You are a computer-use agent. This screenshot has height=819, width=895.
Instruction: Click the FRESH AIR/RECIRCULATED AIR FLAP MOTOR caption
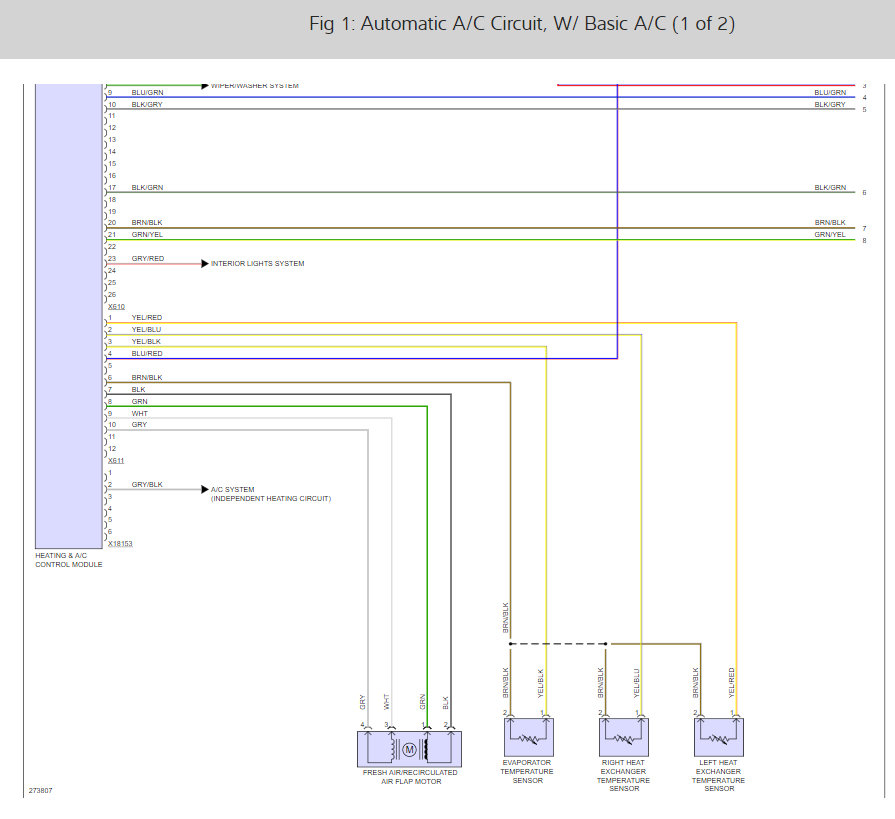[410, 777]
